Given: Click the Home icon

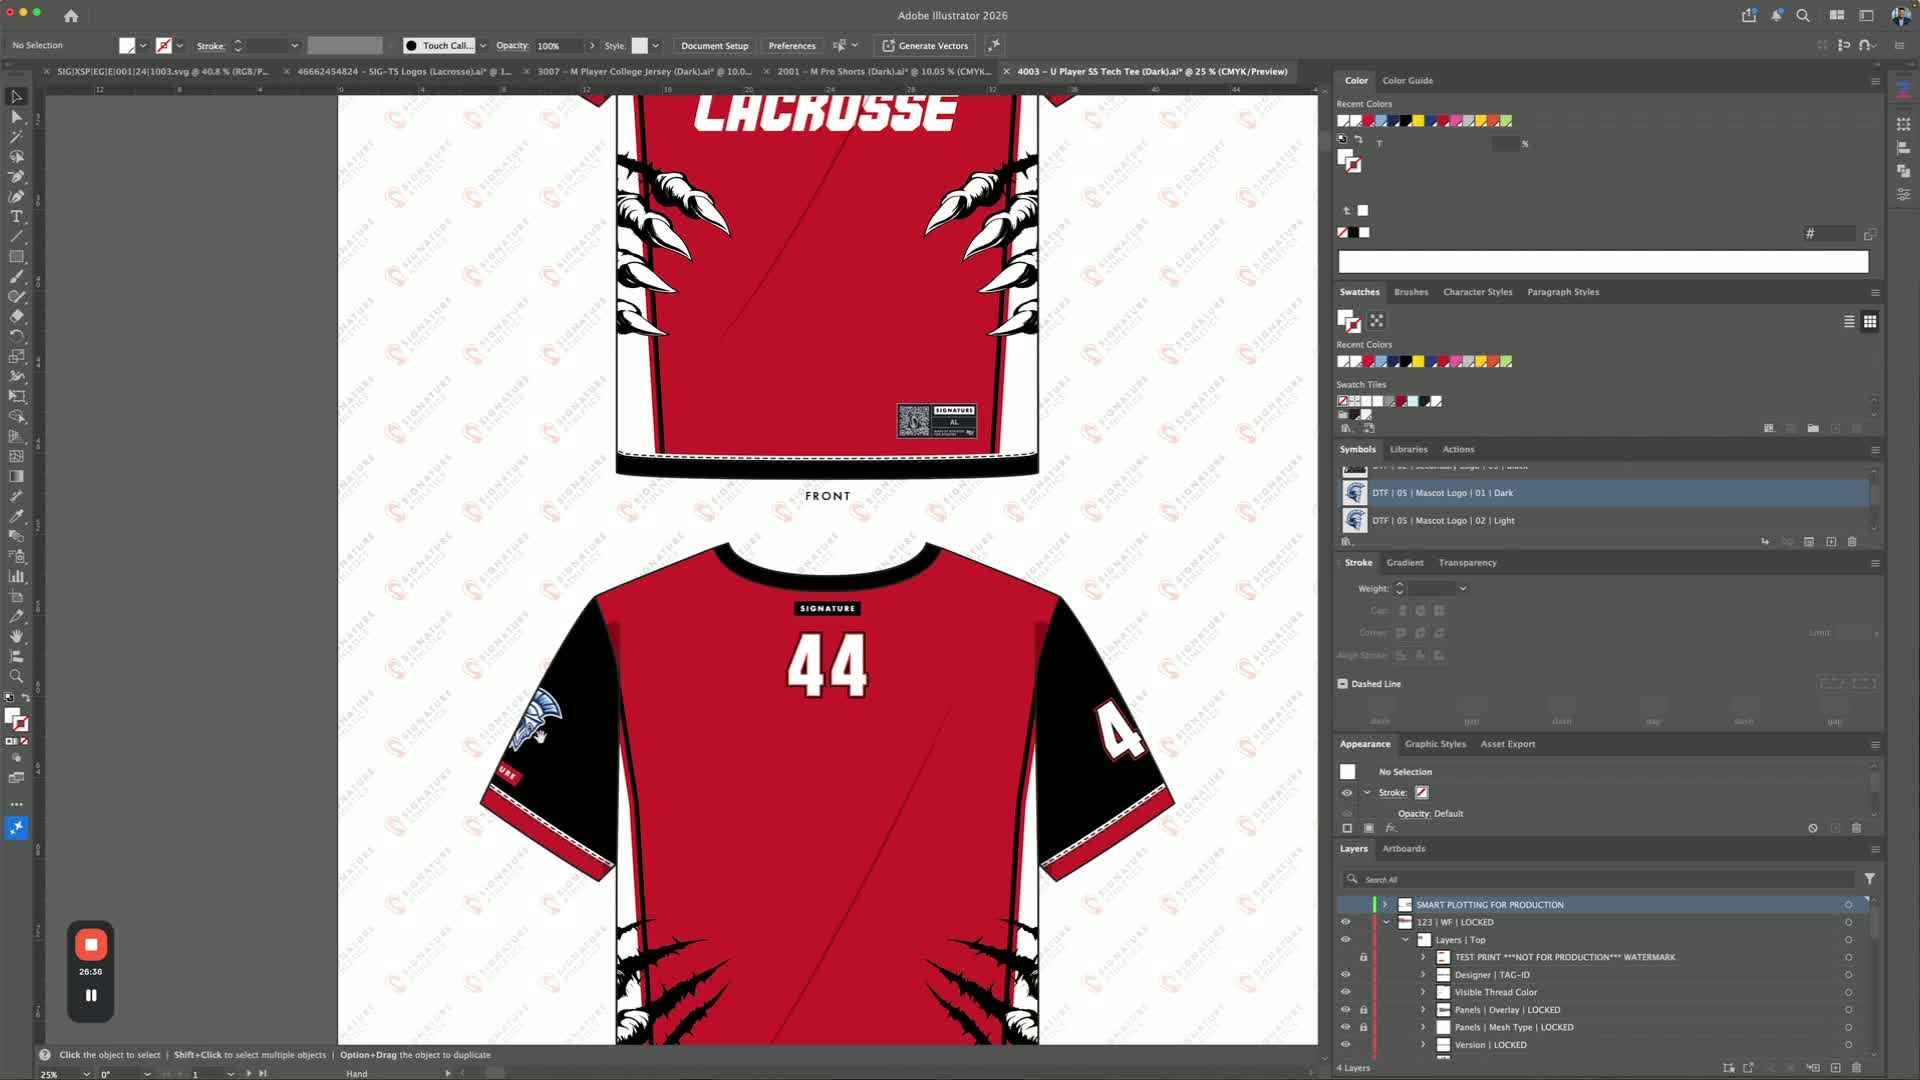Looking at the screenshot, I should [71, 16].
